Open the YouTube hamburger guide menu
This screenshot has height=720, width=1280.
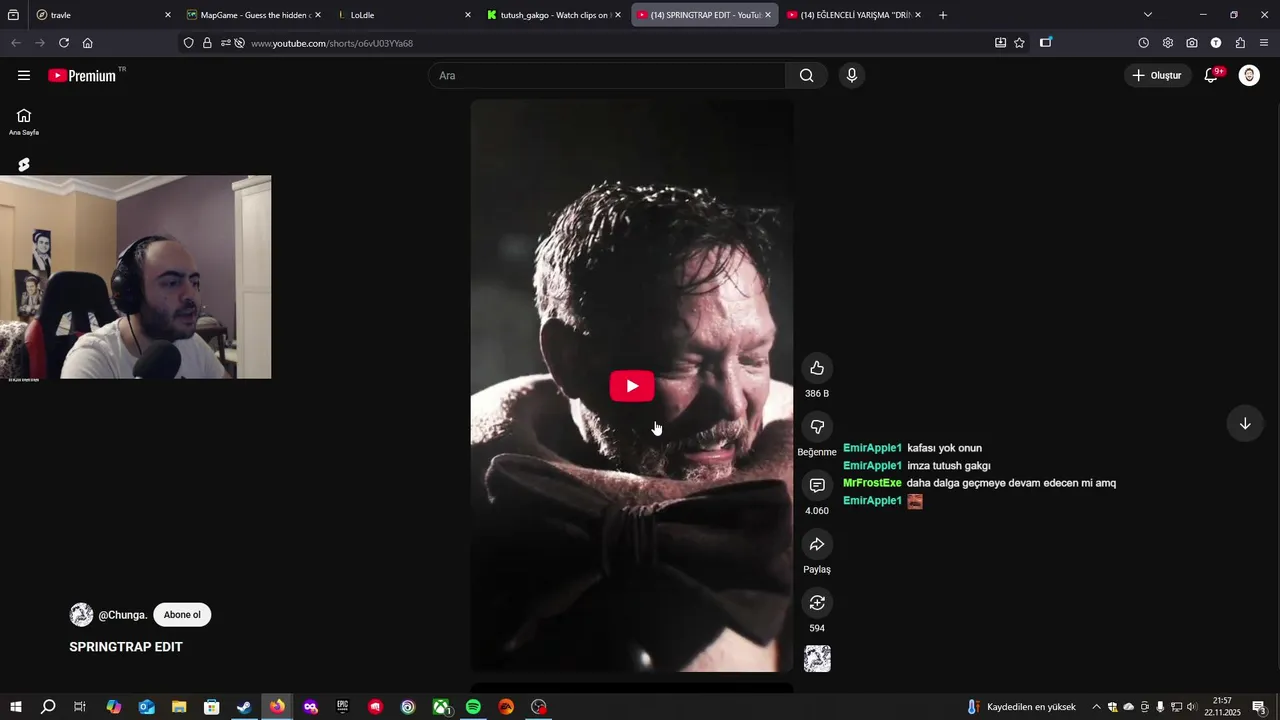(x=24, y=75)
